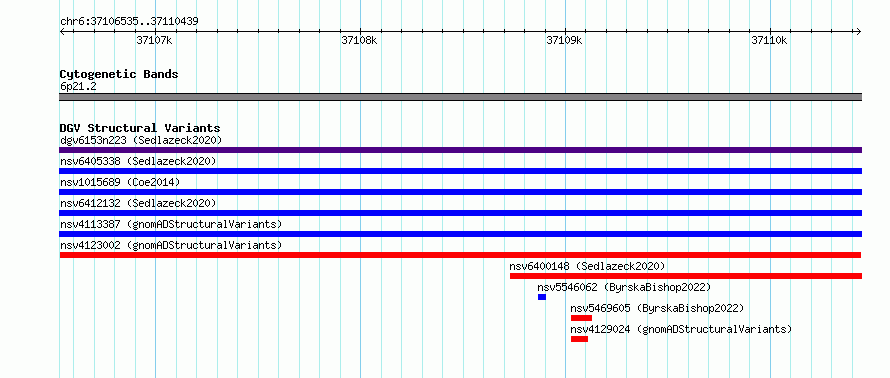Click the blue nsv4113387 variant bar
The image size is (890, 378).
(460, 234)
